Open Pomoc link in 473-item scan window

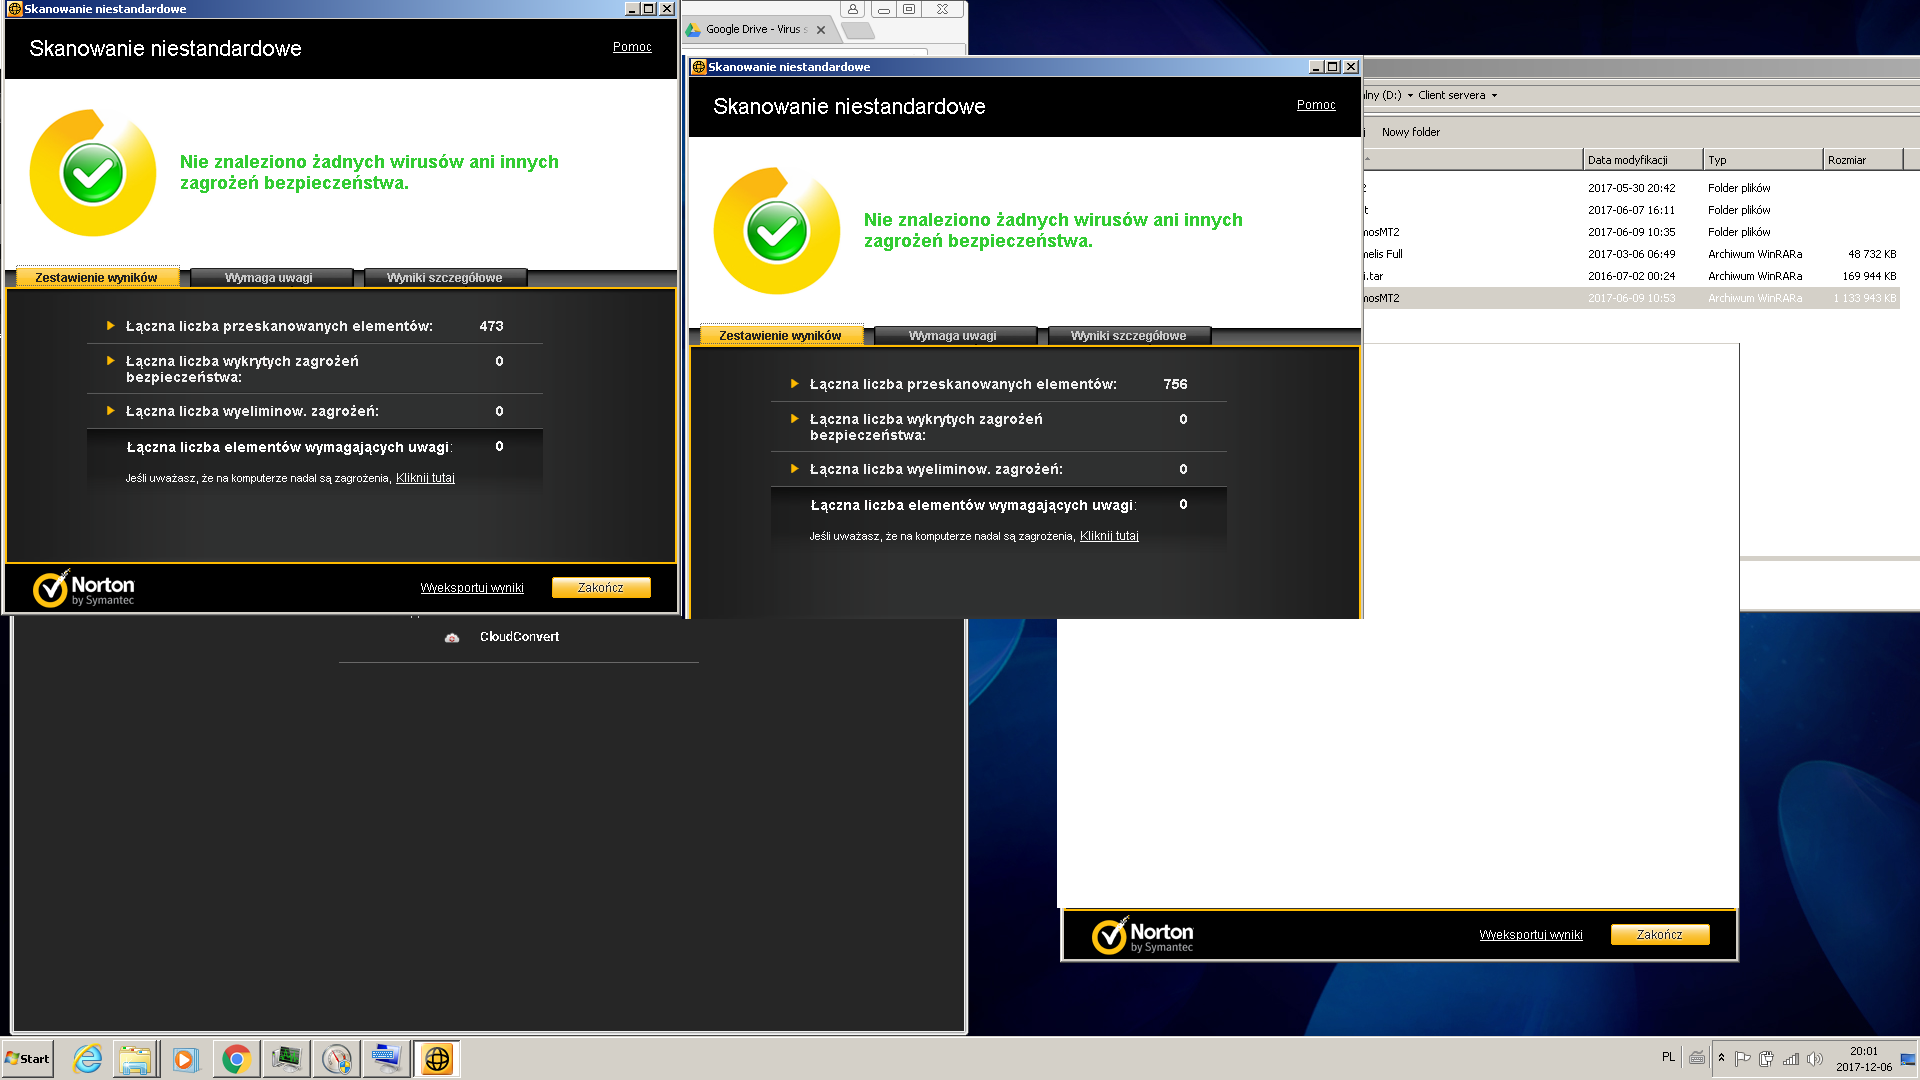[x=632, y=47]
